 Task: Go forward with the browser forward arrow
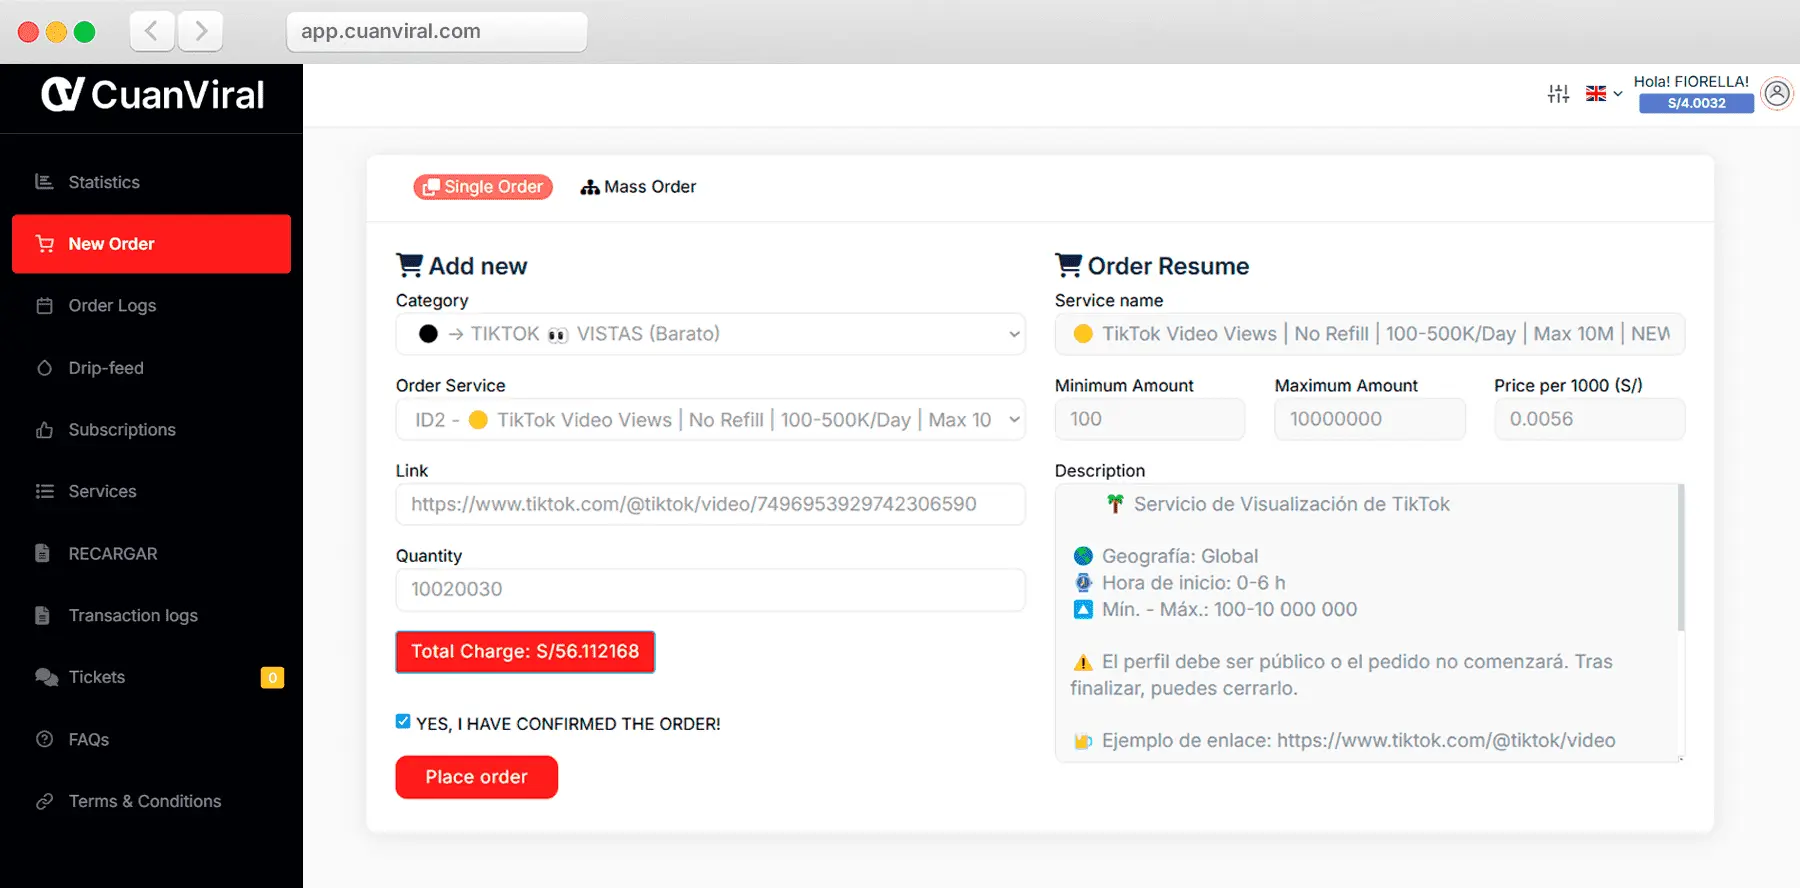pos(201,31)
